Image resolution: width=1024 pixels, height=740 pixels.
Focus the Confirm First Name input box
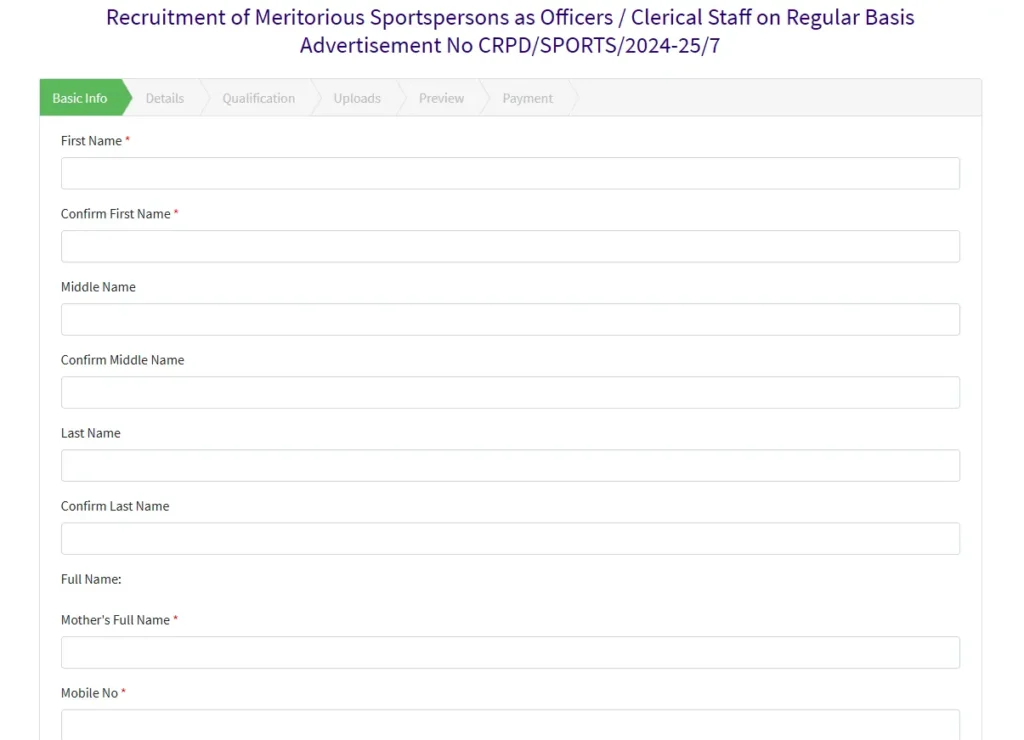point(510,246)
